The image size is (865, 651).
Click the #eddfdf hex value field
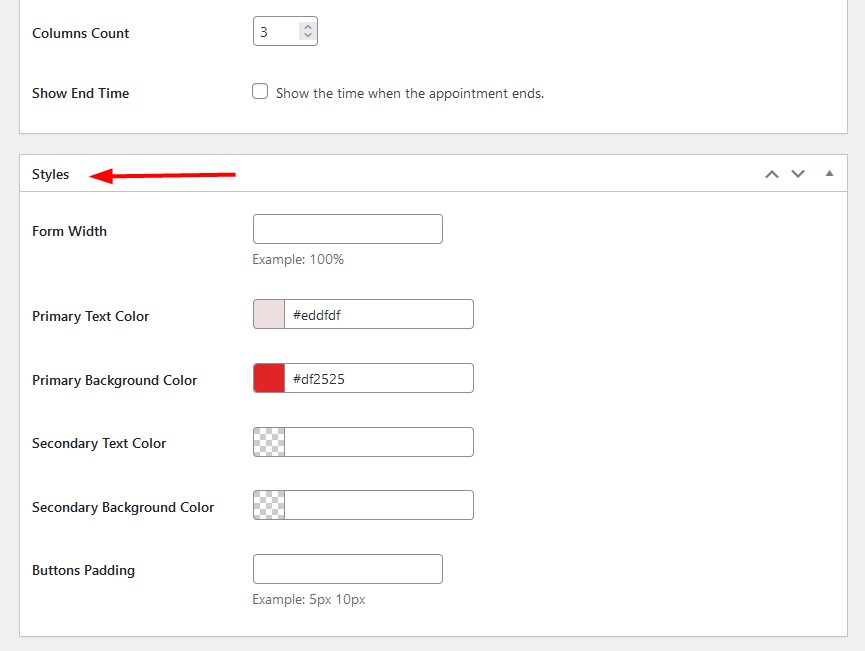pyautogui.click(x=379, y=314)
